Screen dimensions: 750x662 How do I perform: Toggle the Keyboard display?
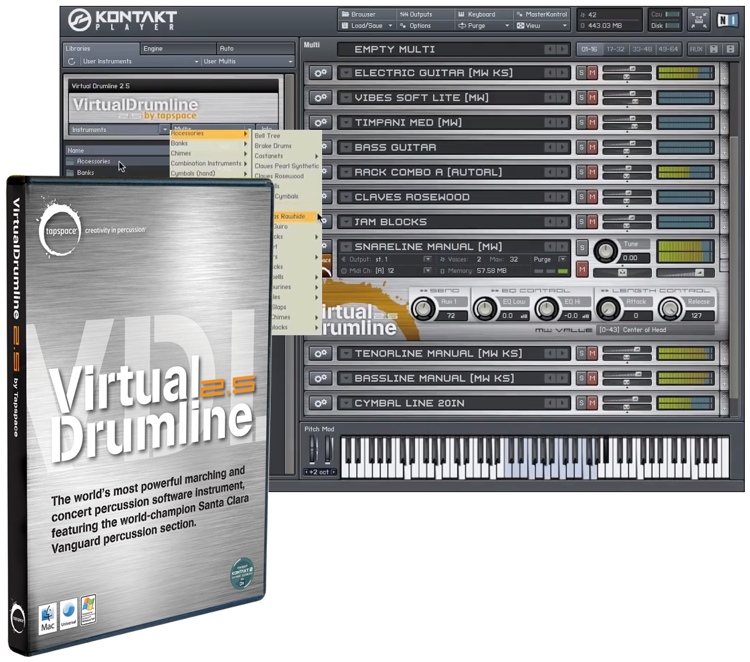tap(483, 14)
